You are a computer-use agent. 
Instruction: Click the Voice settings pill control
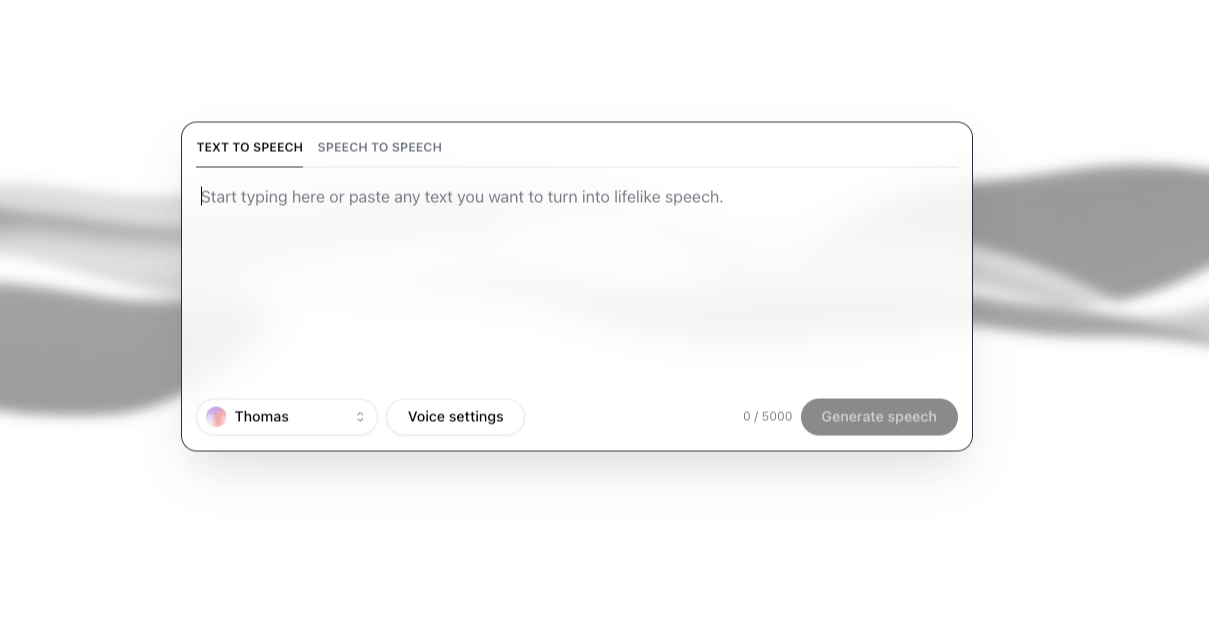[455, 416]
